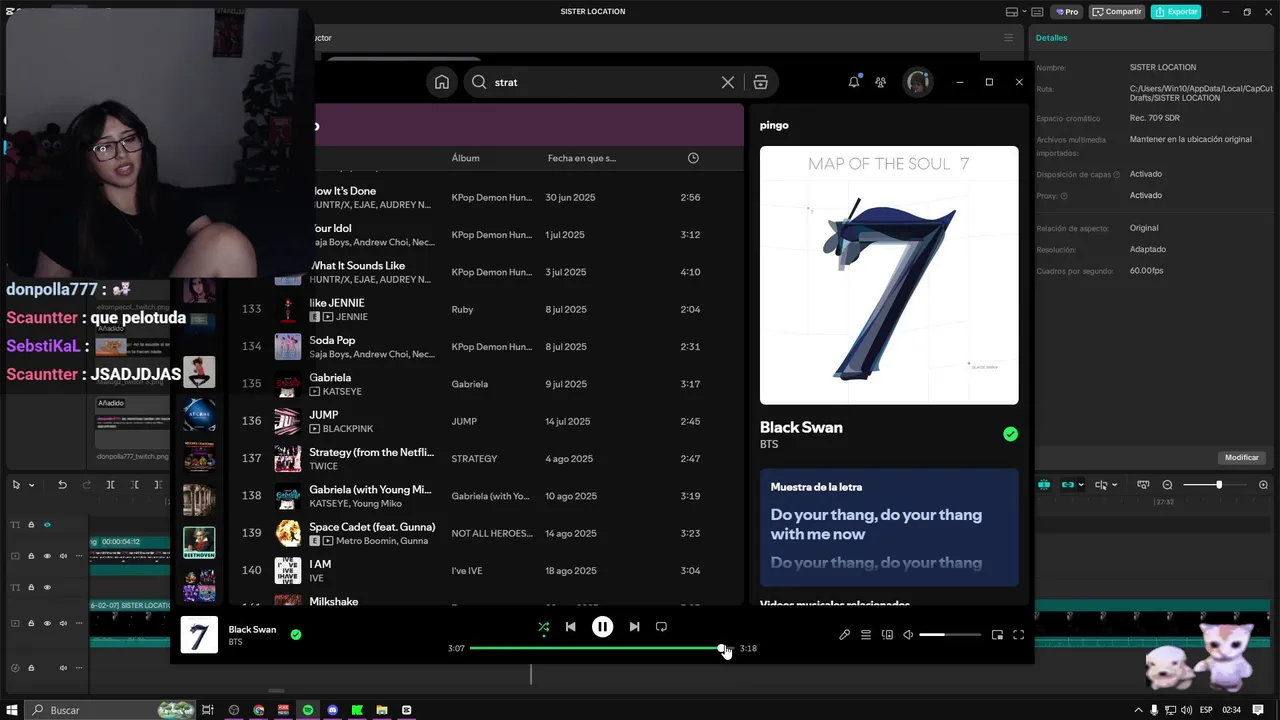
Task: Toggle Spotify repeat
Action: coord(661,627)
